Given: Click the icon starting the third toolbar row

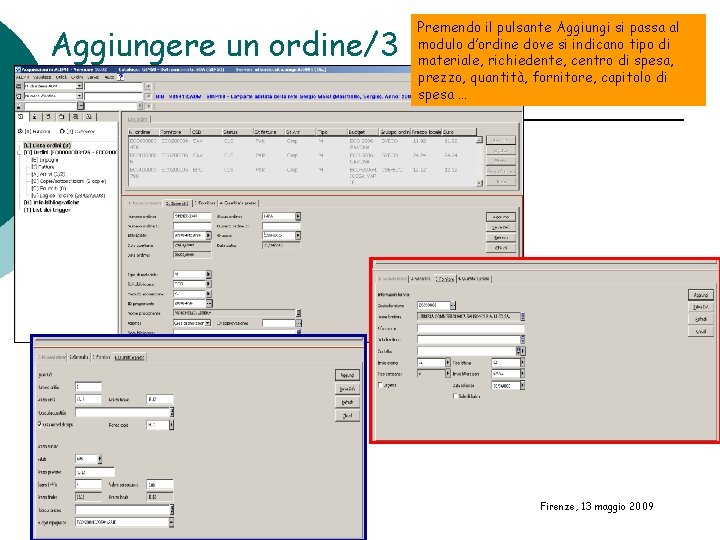Looking at the screenshot, I should 19,106.
